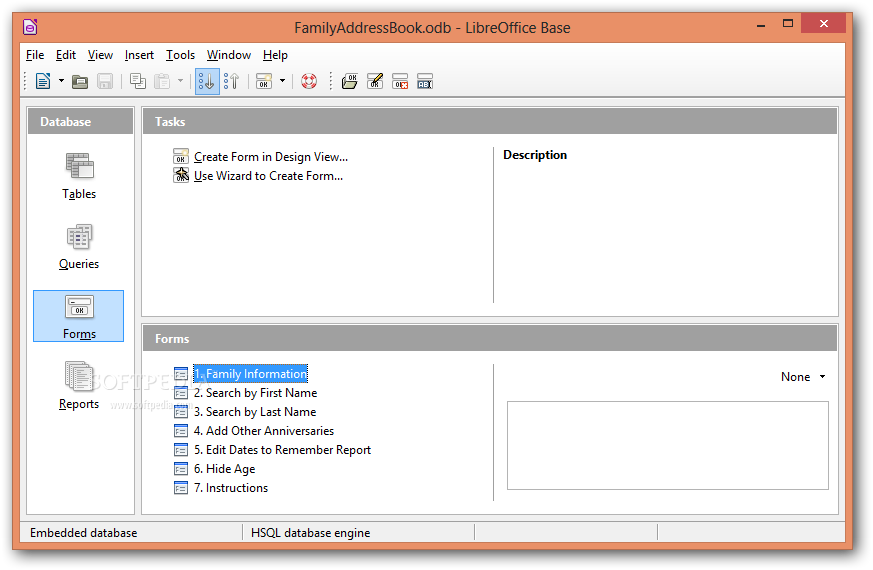Switch to Reports in Database pane
The width and height of the screenshot is (873, 570).
(79, 386)
